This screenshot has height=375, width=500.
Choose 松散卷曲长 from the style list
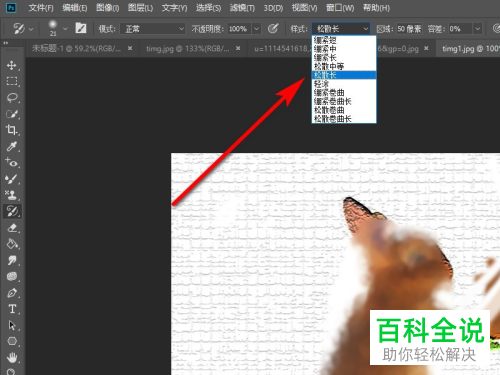[x=344, y=118]
